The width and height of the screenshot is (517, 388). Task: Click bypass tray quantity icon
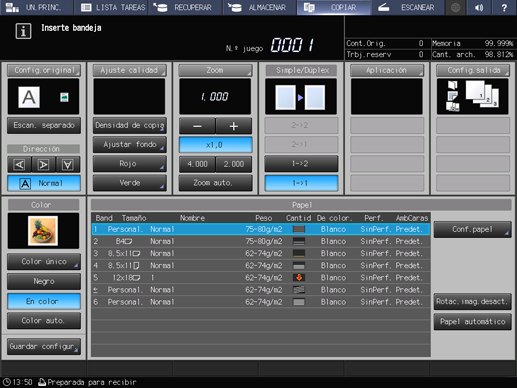[299, 290]
